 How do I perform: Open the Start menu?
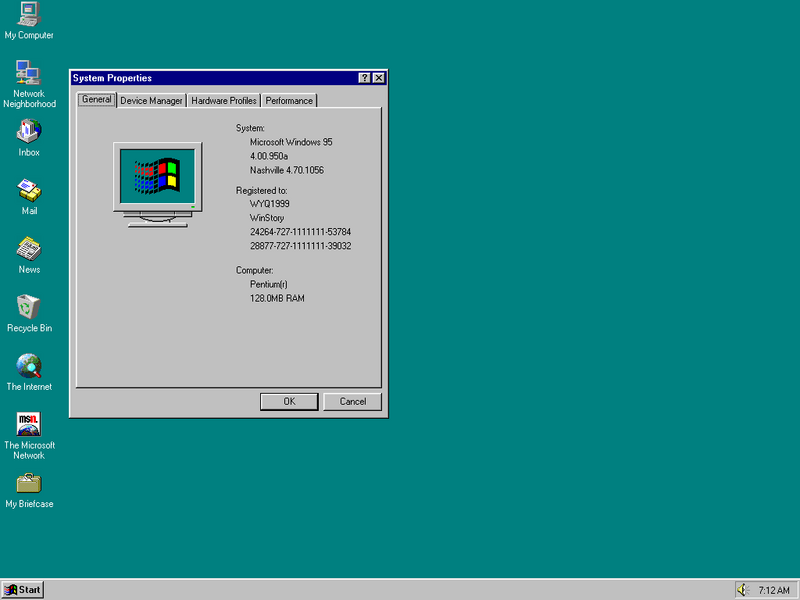pyautogui.click(x=22, y=589)
